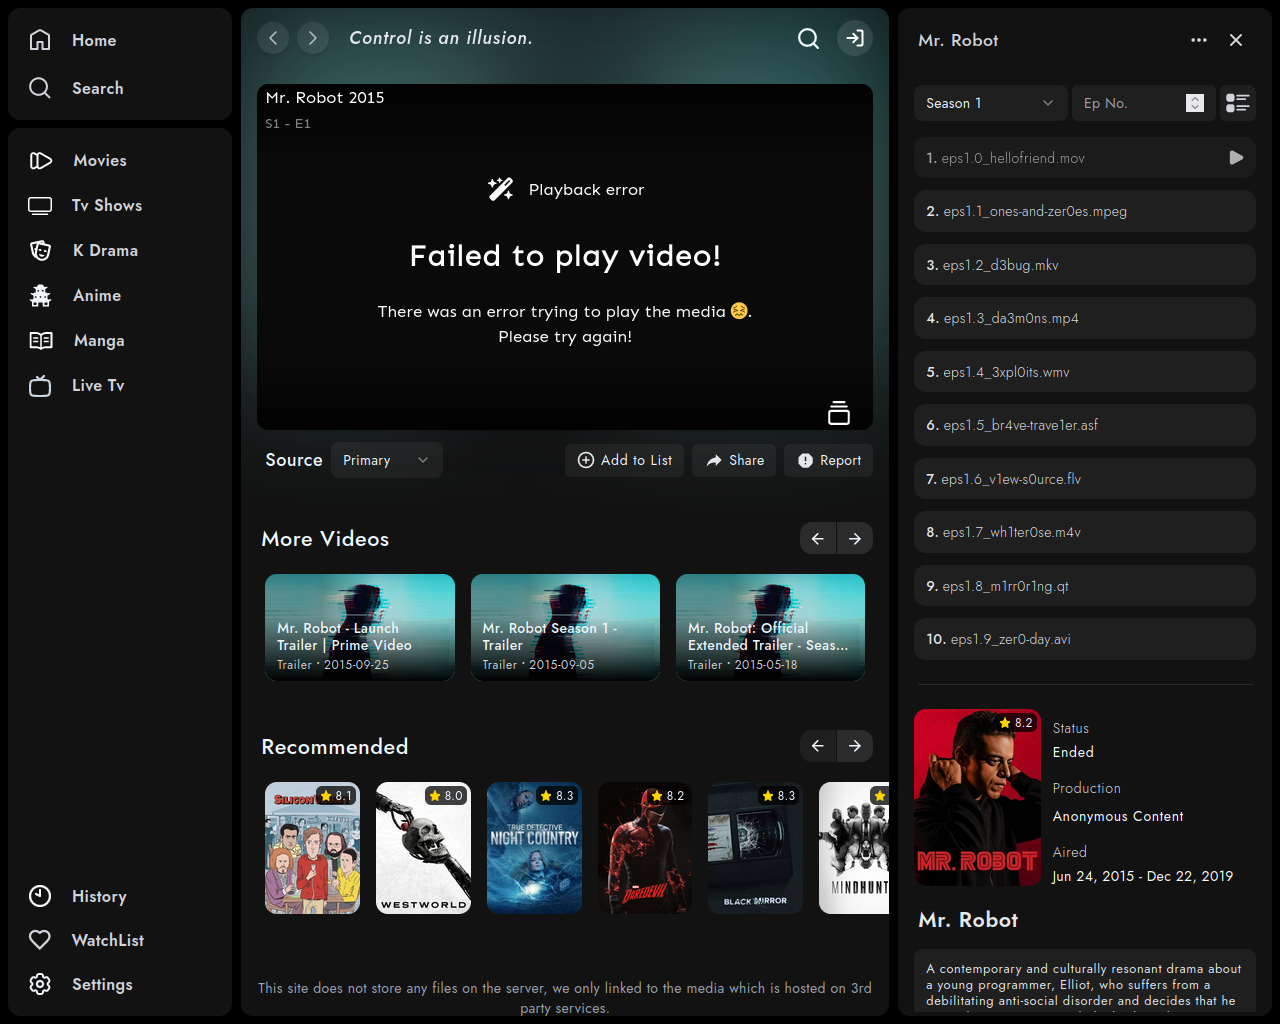Click the Playback error wand icon
1280x1024 pixels.
point(500,189)
